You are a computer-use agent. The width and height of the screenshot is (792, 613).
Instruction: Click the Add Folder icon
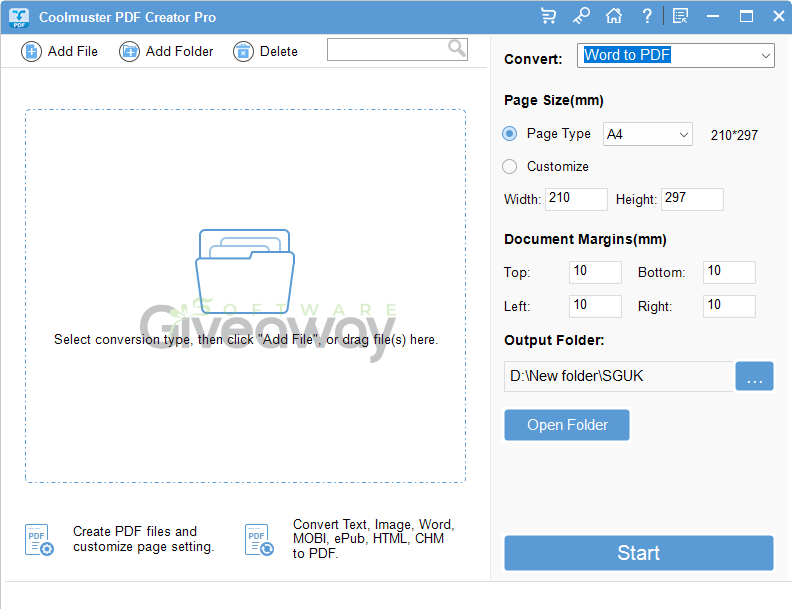tap(129, 52)
